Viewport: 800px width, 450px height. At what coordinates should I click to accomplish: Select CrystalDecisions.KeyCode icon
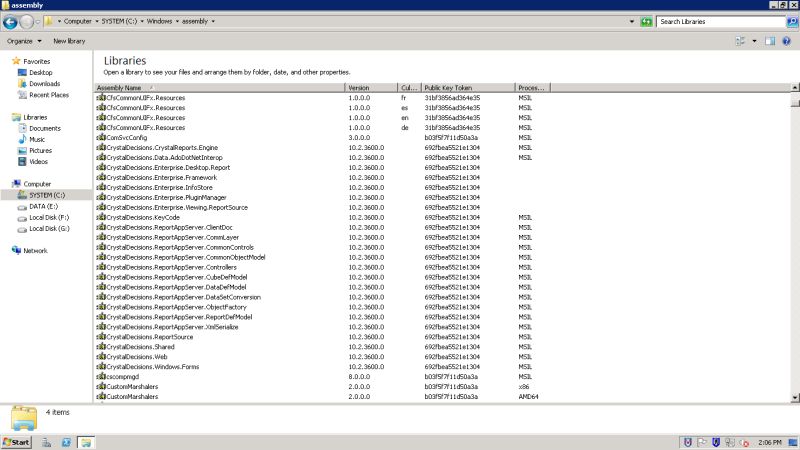101,217
